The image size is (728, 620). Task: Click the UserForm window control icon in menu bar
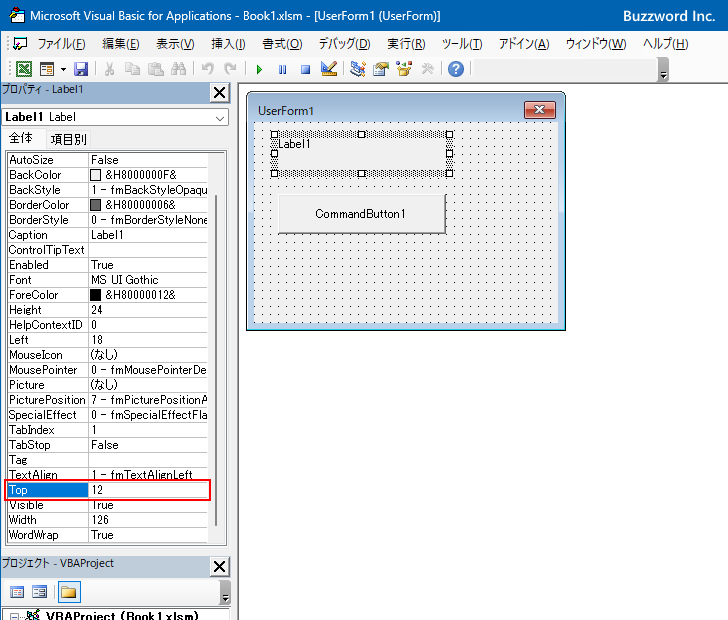[20, 44]
